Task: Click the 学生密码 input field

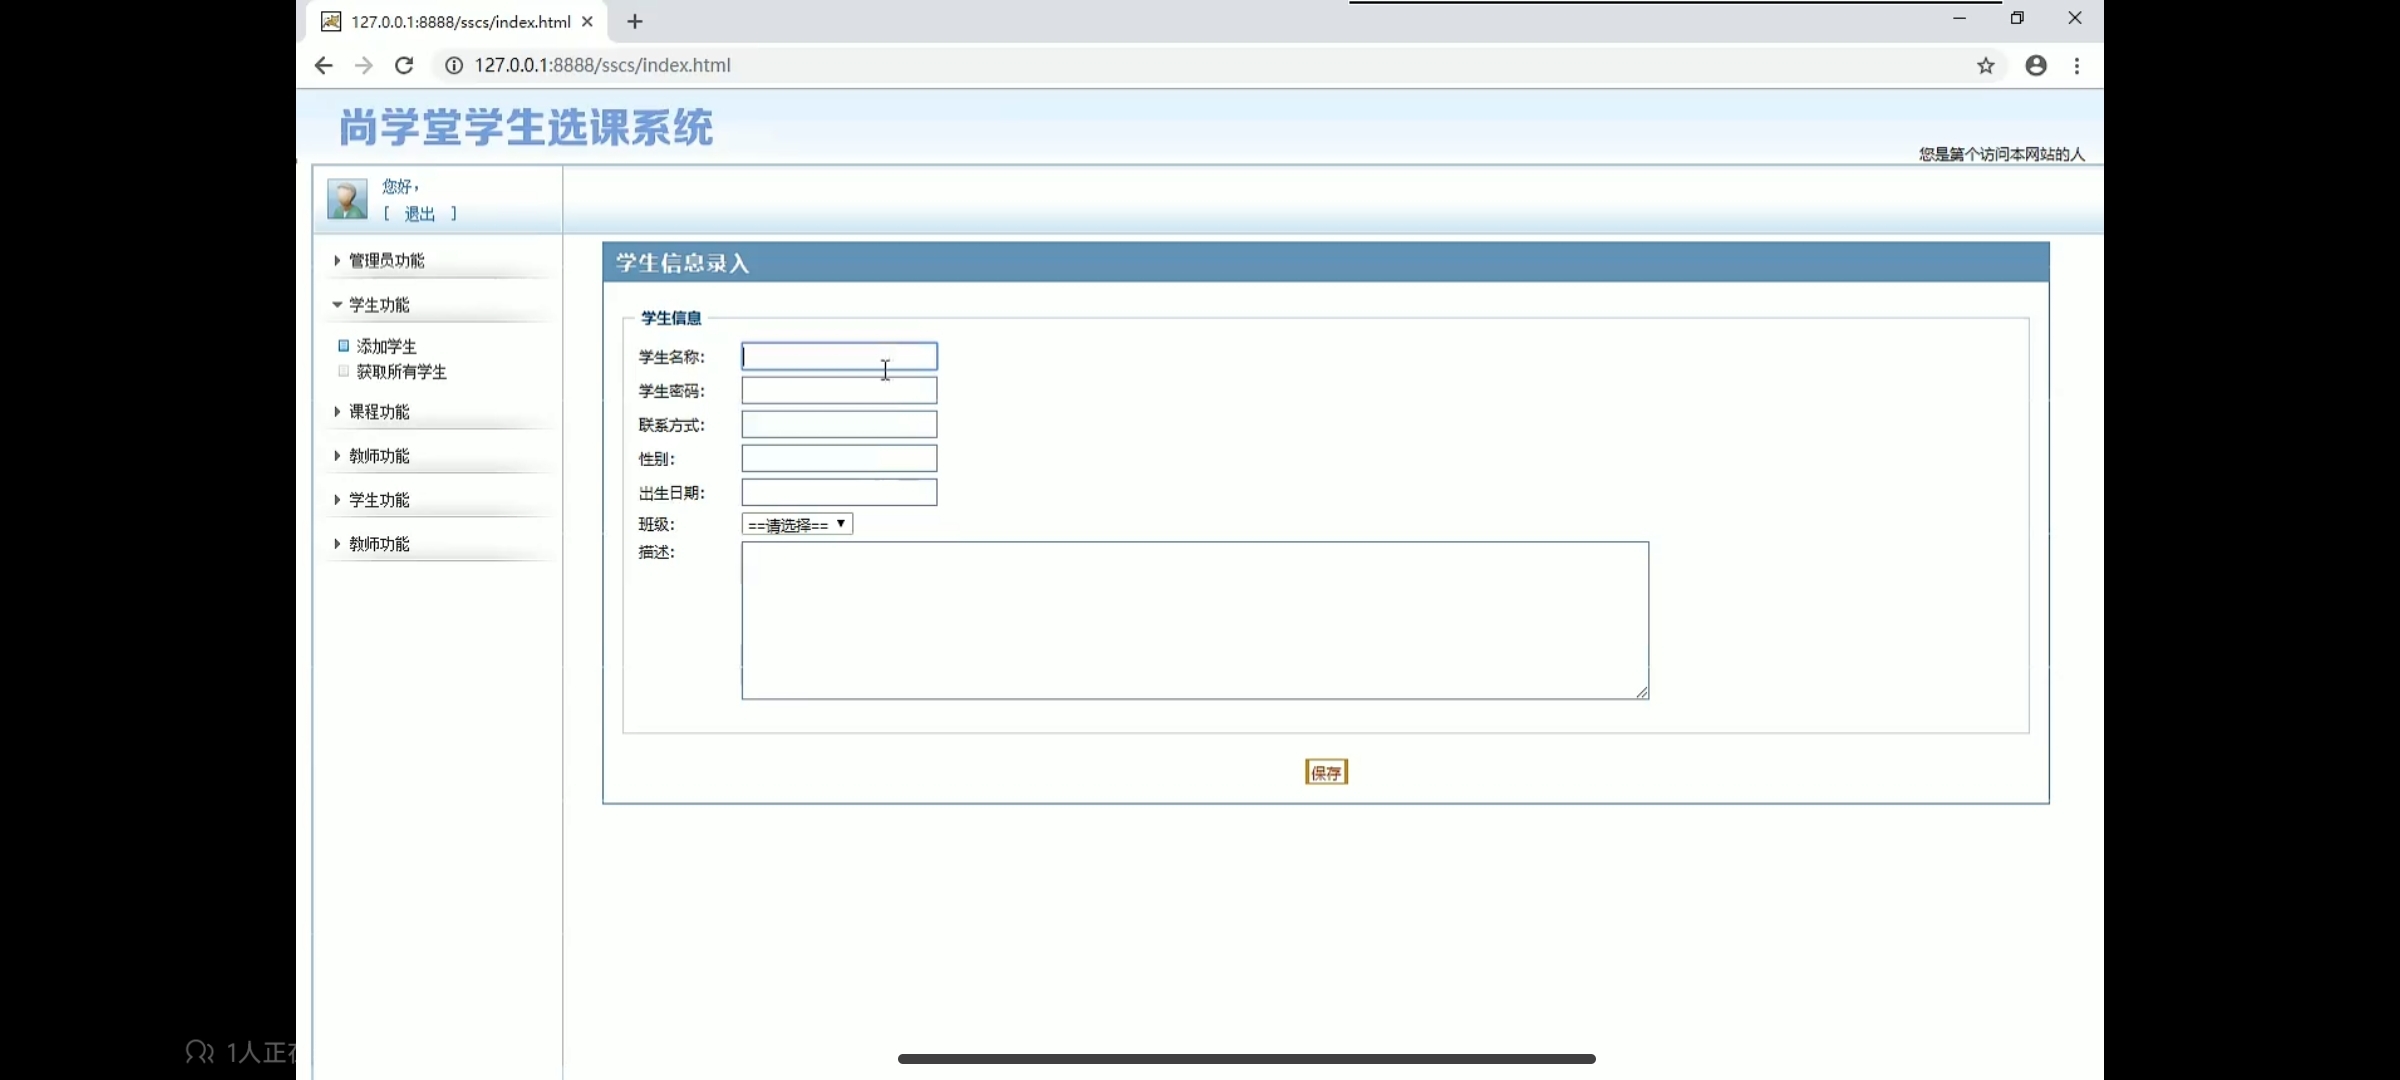Action: click(x=839, y=390)
